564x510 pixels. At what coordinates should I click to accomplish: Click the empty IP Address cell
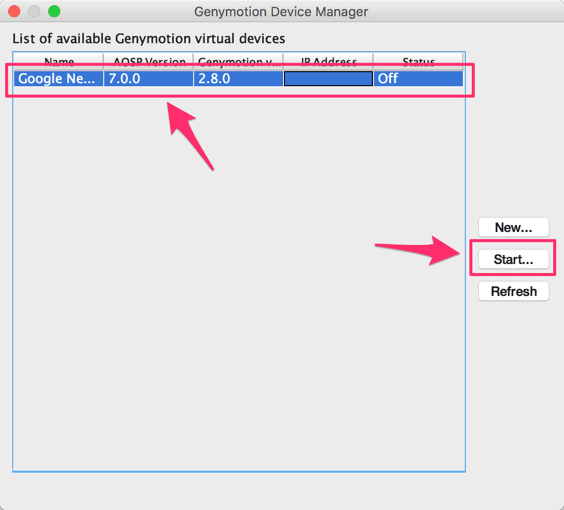[328, 78]
